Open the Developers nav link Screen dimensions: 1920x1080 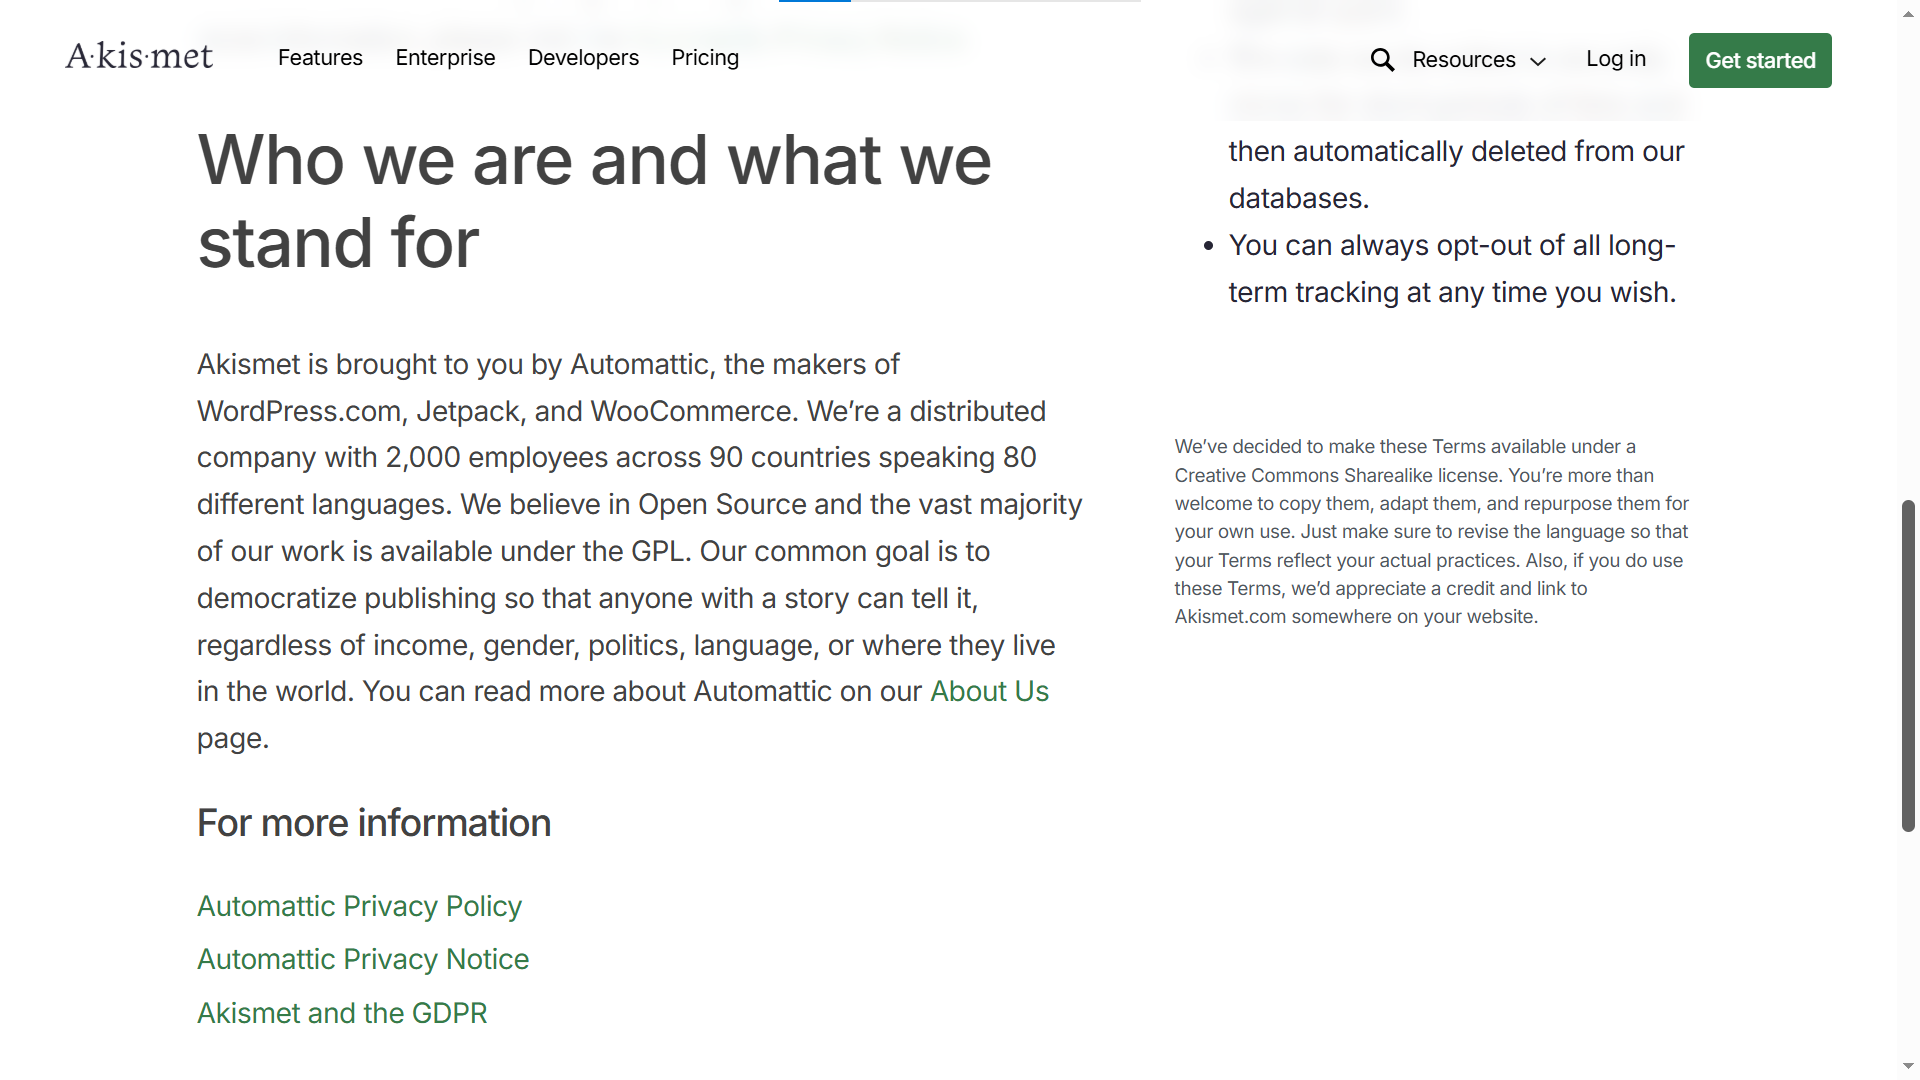(583, 58)
